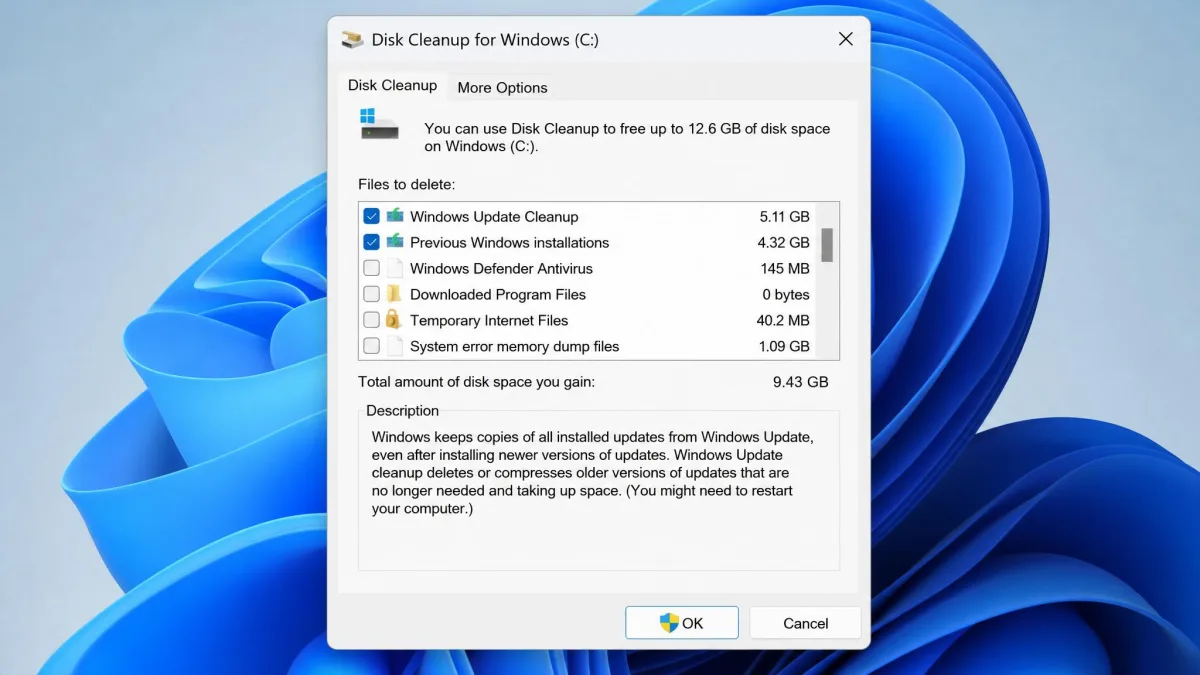Image resolution: width=1200 pixels, height=675 pixels.
Task: Click the Windows Update Cleanup row icon
Action: (x=395, y=216)
